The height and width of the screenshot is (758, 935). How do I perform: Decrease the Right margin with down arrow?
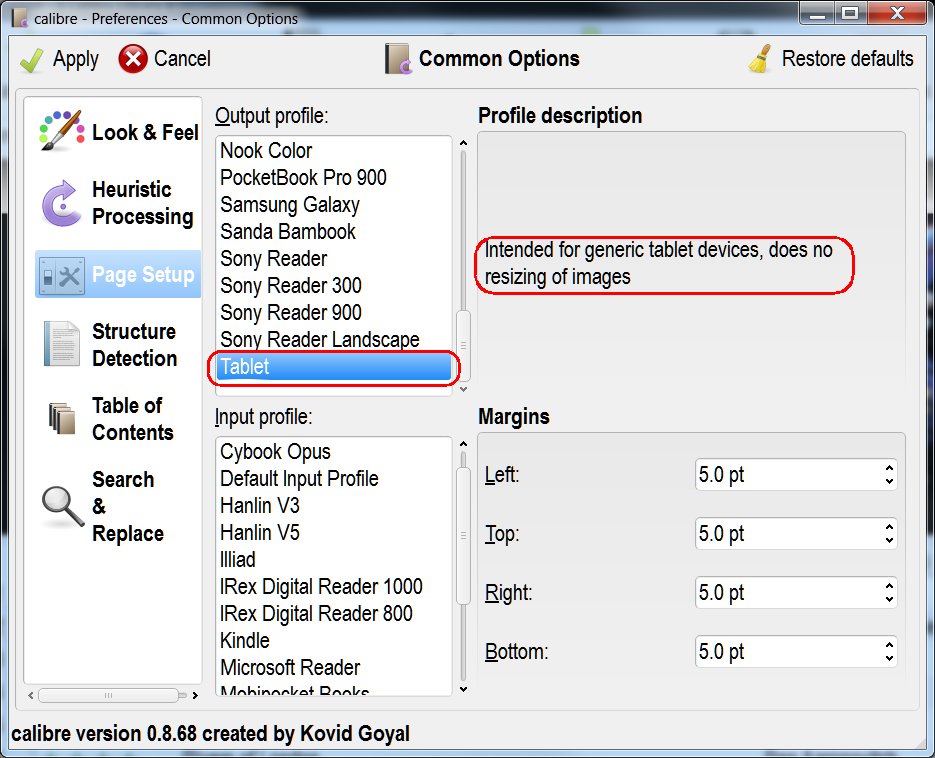click(x=889, y=599)
